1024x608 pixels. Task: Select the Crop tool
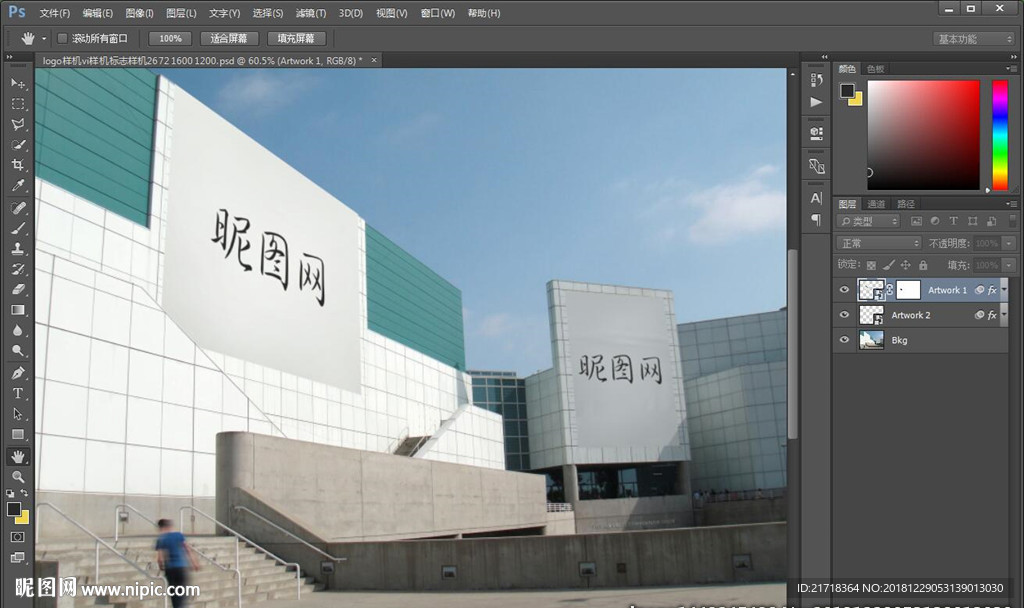(x=18, y=165)
